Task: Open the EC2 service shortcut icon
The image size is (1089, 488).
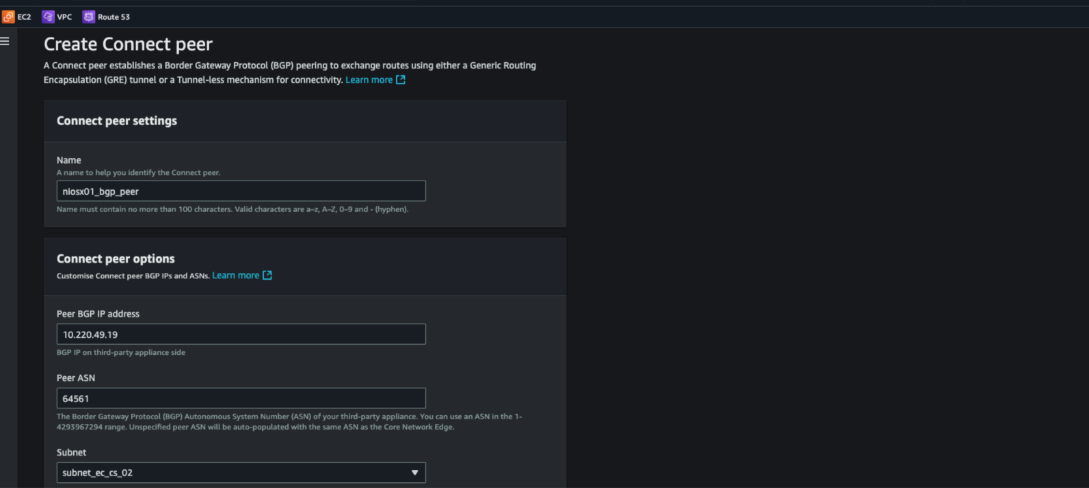Action: point(8,17)
